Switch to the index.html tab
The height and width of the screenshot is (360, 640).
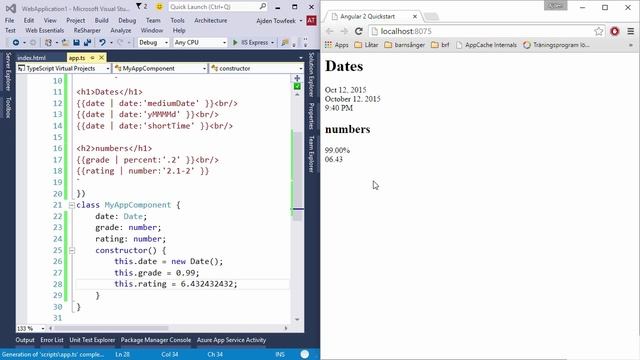[31, 58]
